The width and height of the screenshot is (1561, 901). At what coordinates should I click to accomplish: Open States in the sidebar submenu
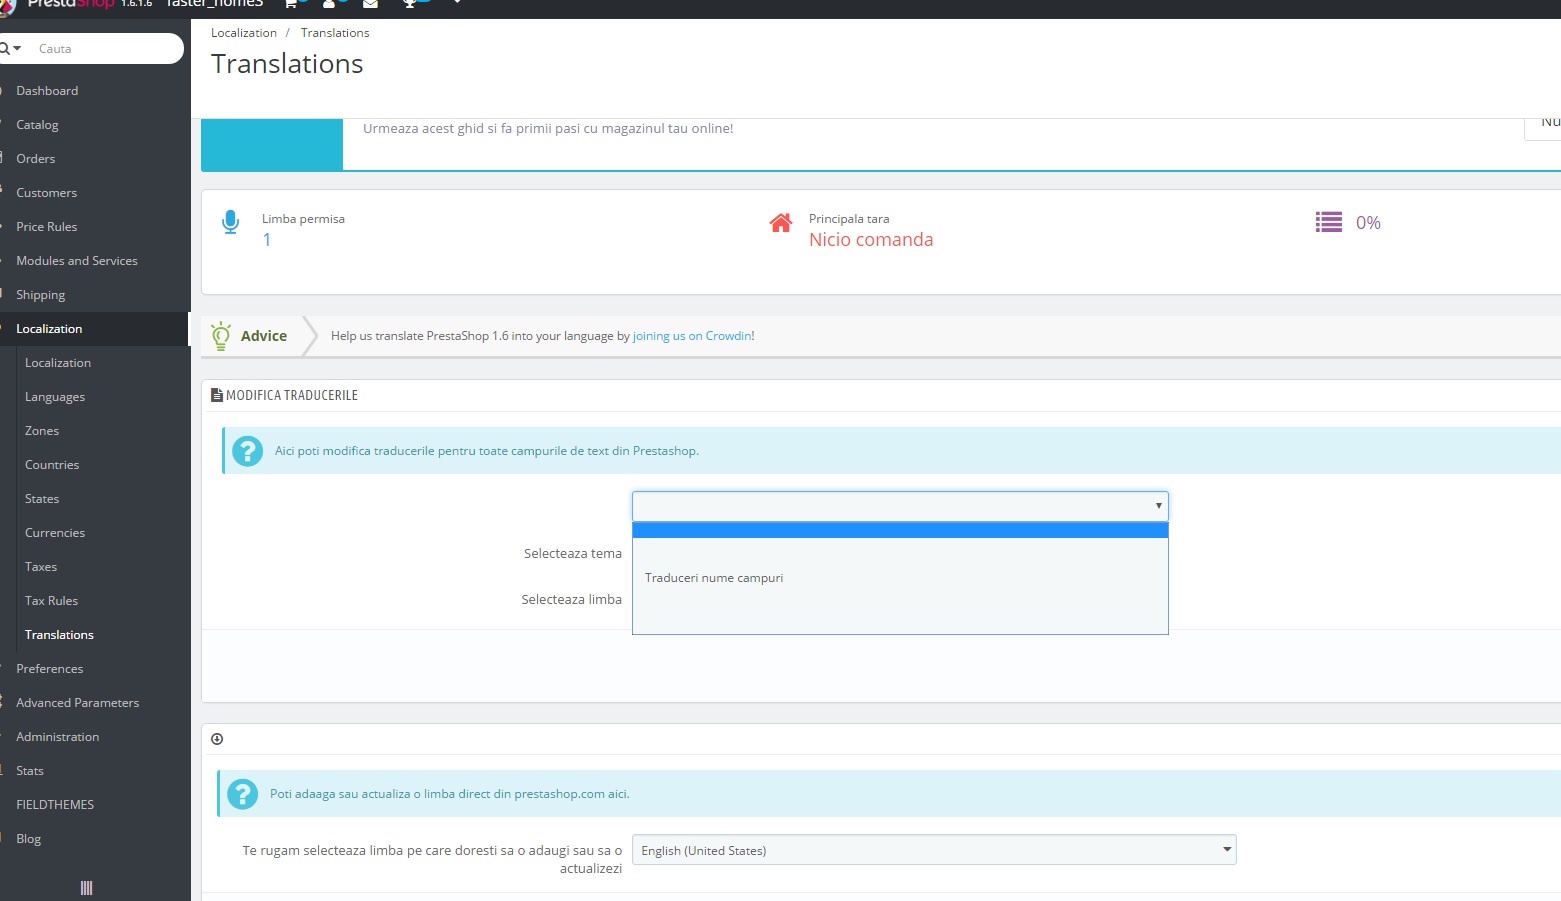point(42,499)
